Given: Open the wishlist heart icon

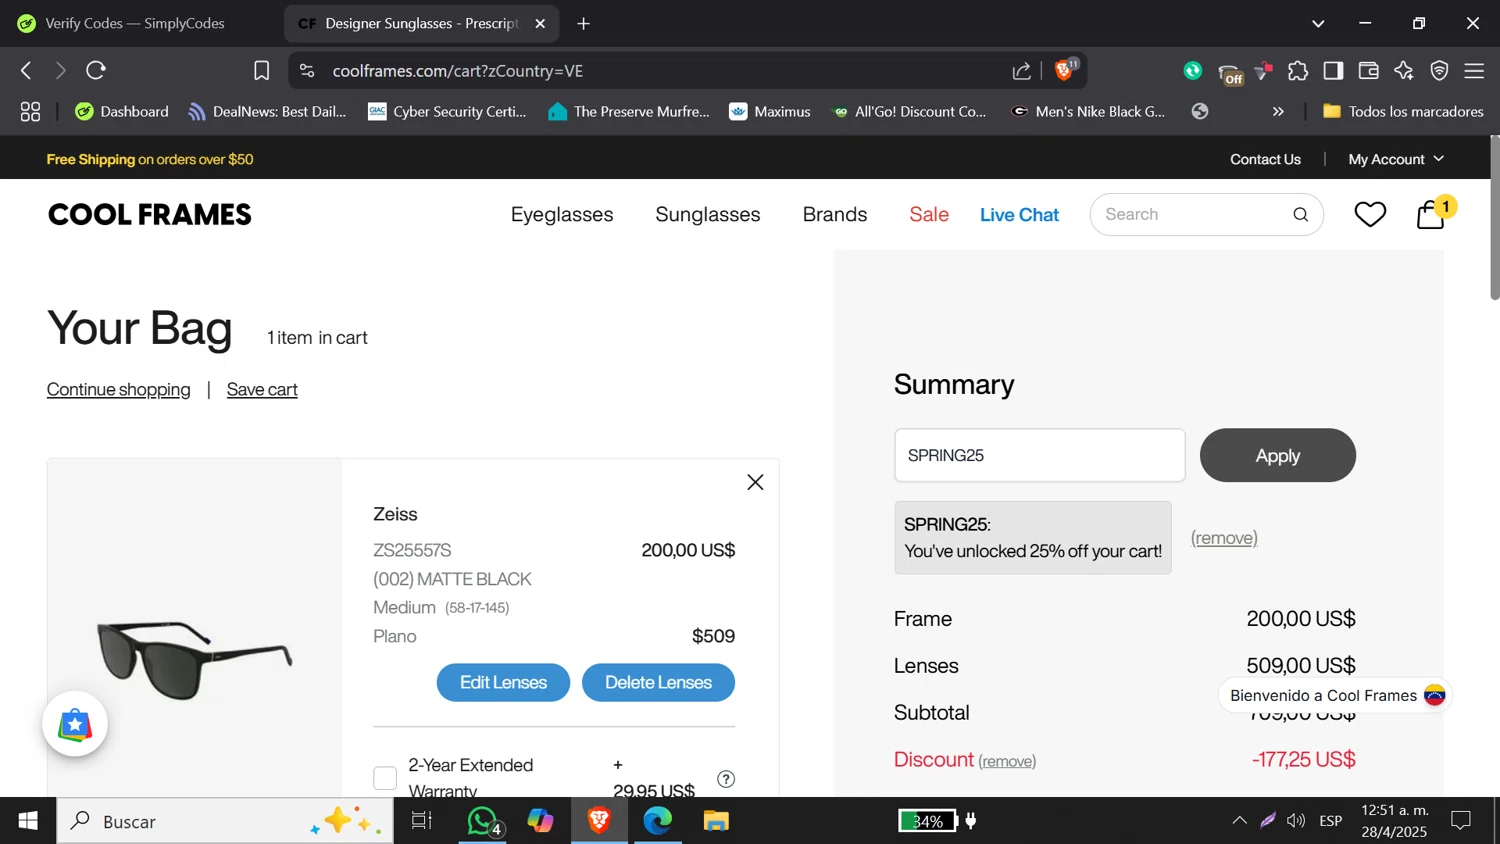Looking at the screenshot, I should pyautogui.click(x=1370, y=214).
